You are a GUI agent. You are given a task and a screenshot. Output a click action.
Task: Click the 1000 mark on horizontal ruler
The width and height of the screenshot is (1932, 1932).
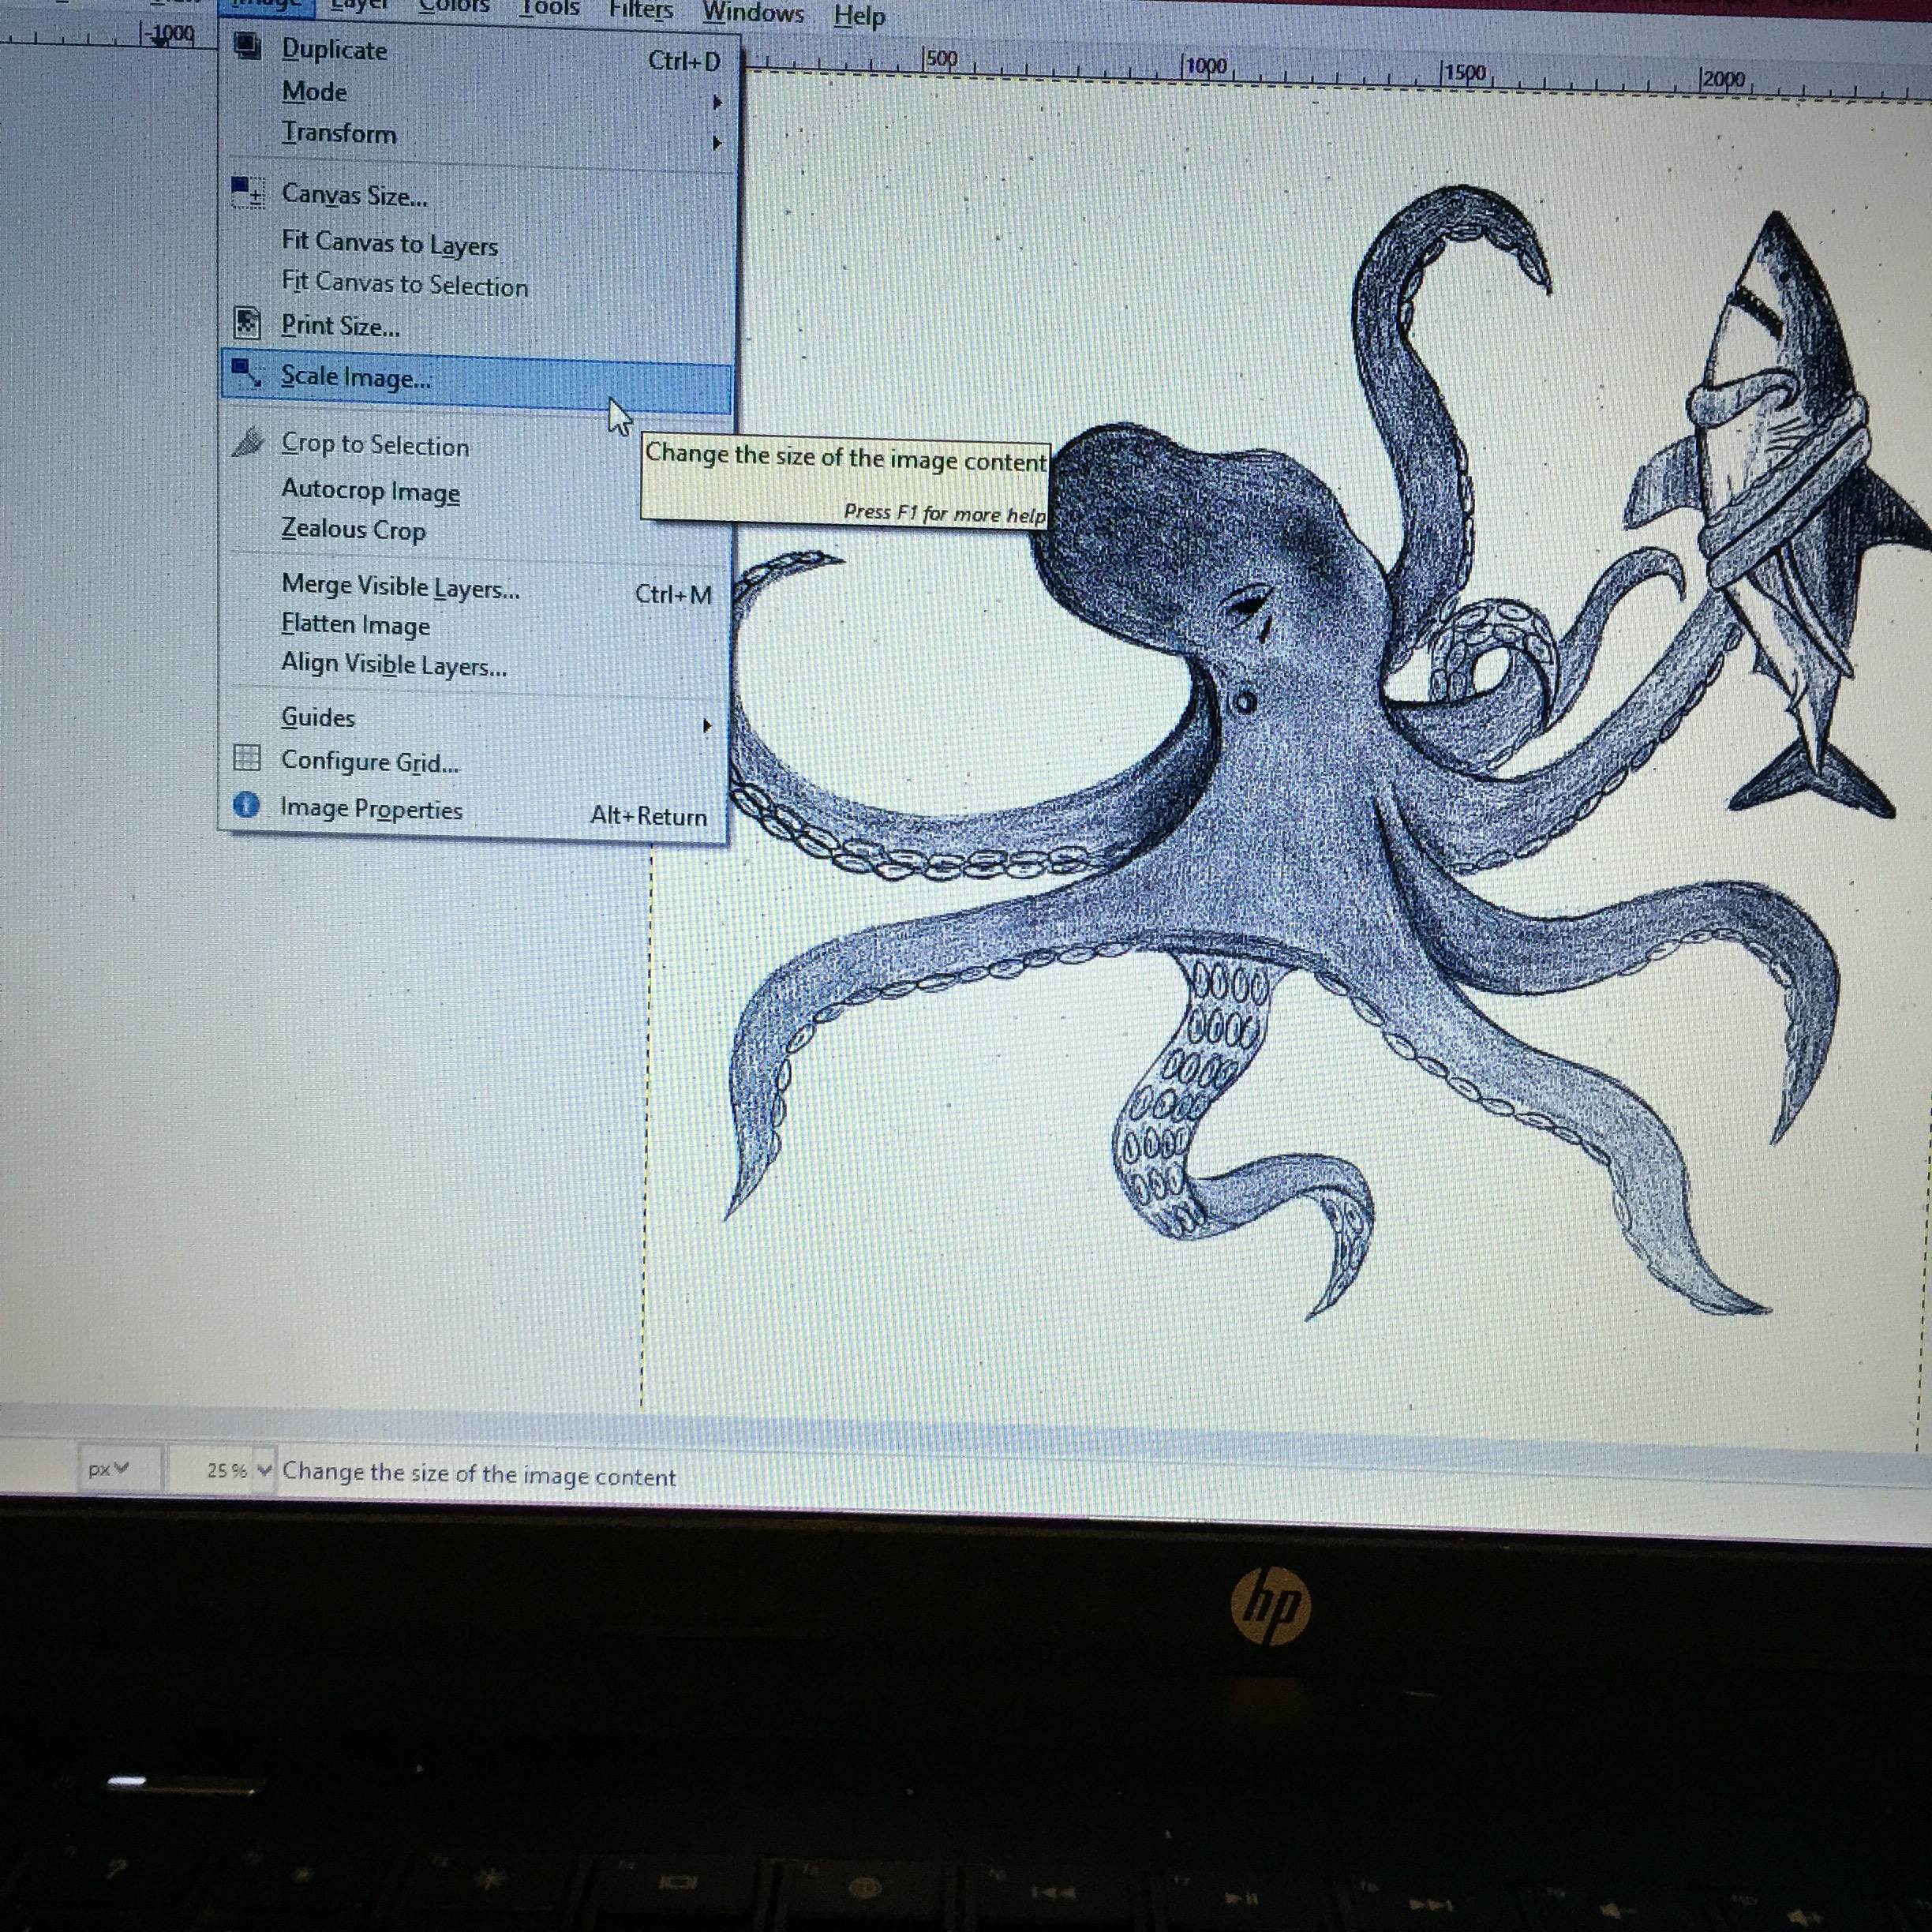tap(1206, 67)
